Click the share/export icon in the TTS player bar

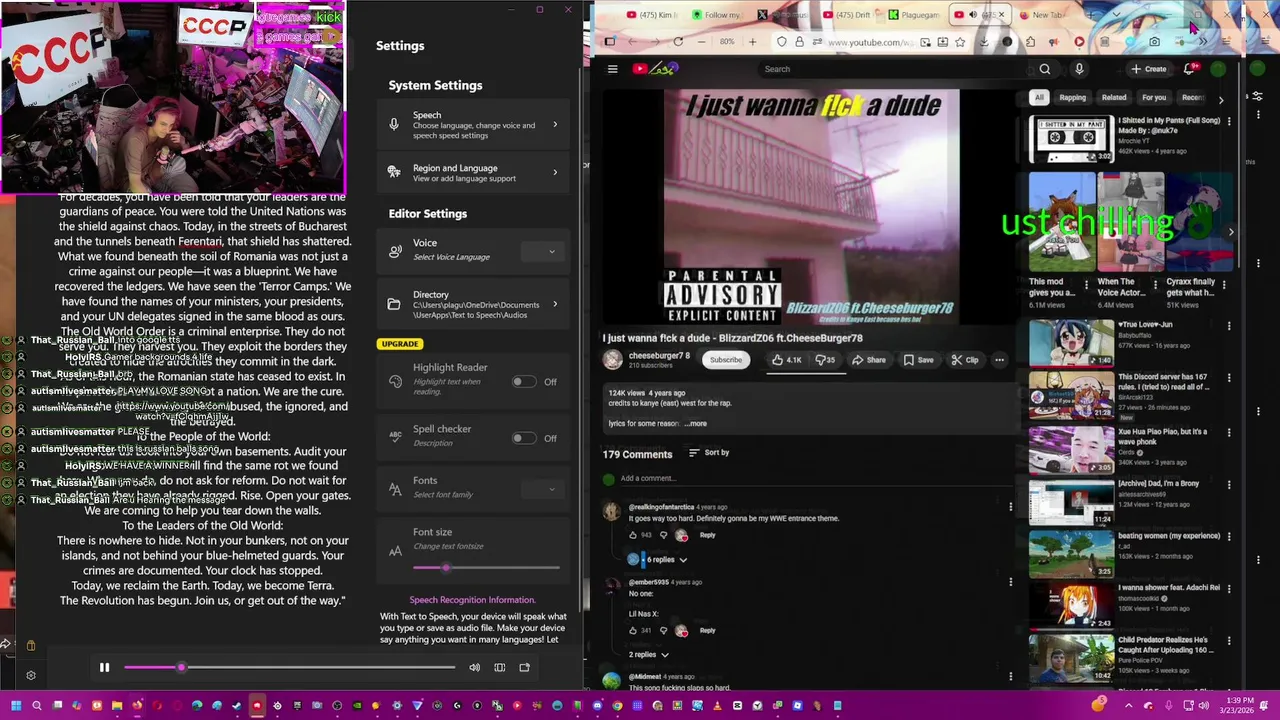tap(524, 668)
